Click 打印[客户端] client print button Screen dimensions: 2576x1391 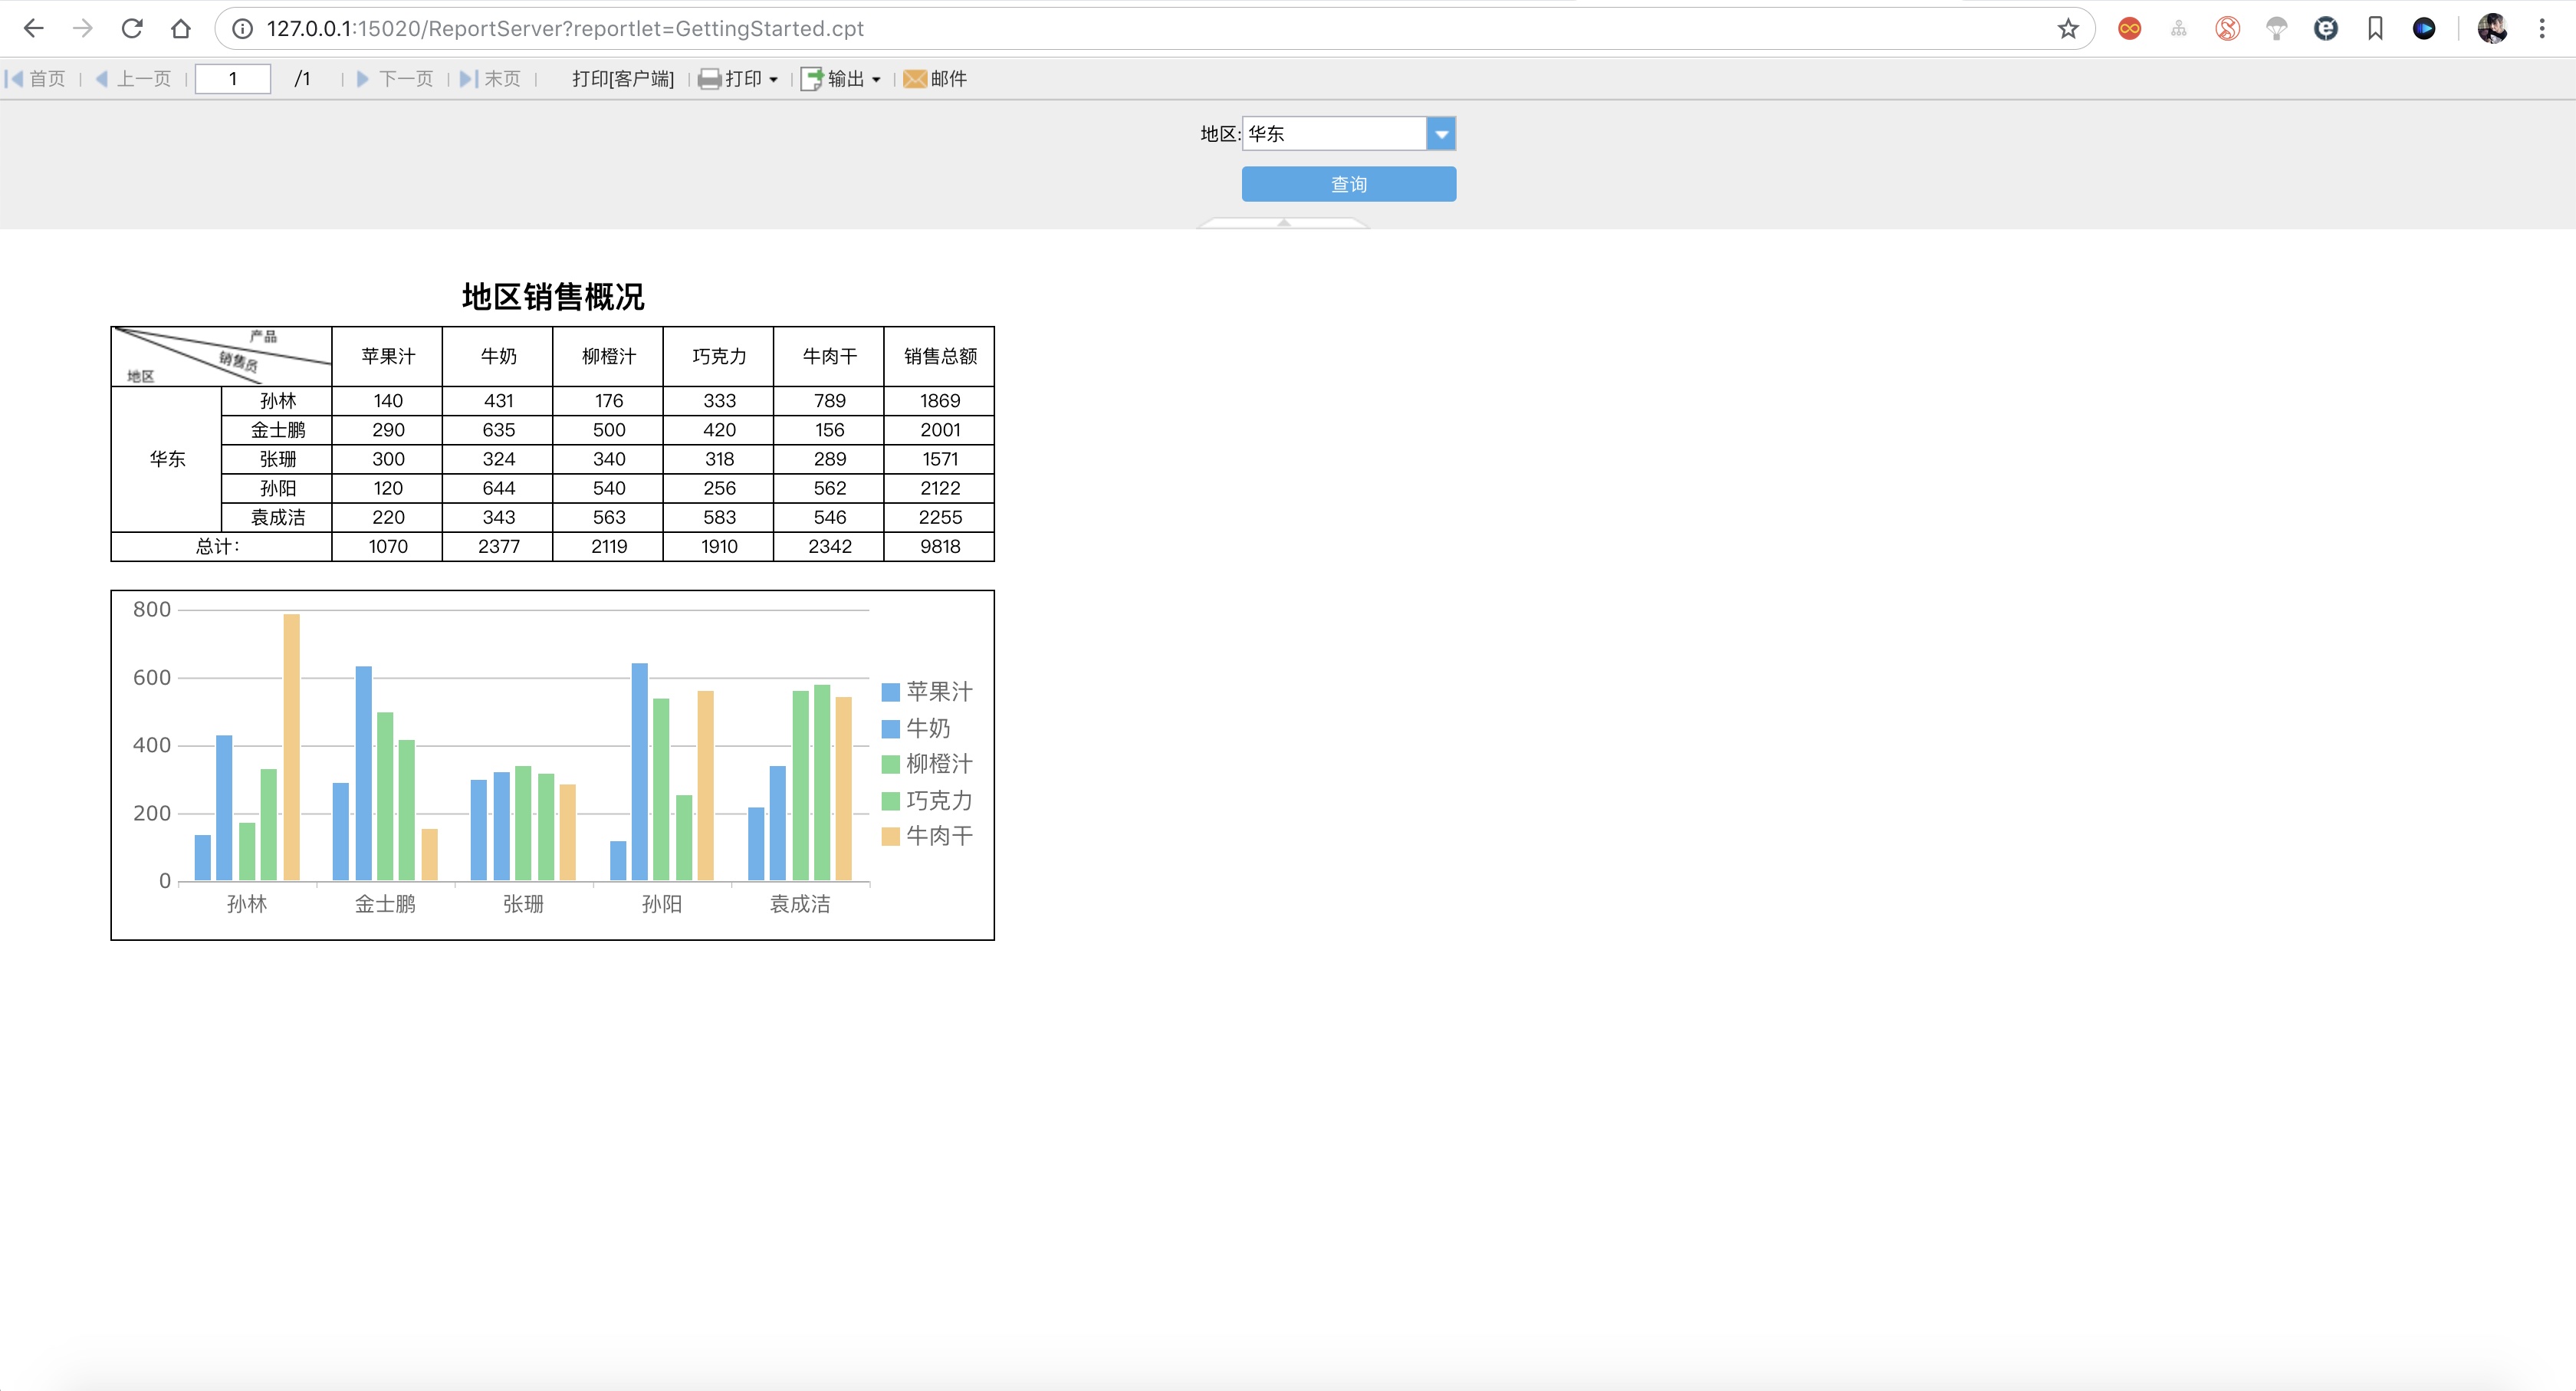pos(623,79)
